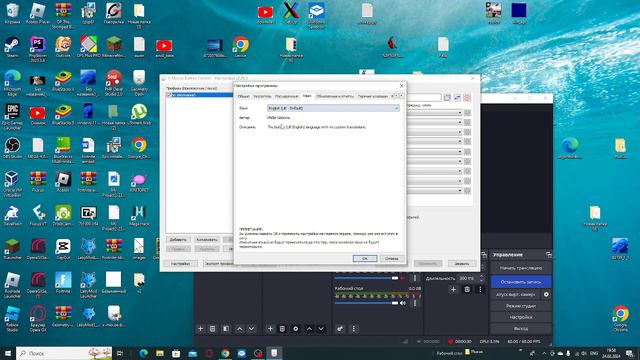
Task: Increase transition Длительность with the stepper arrow
Action: (482, 276)
